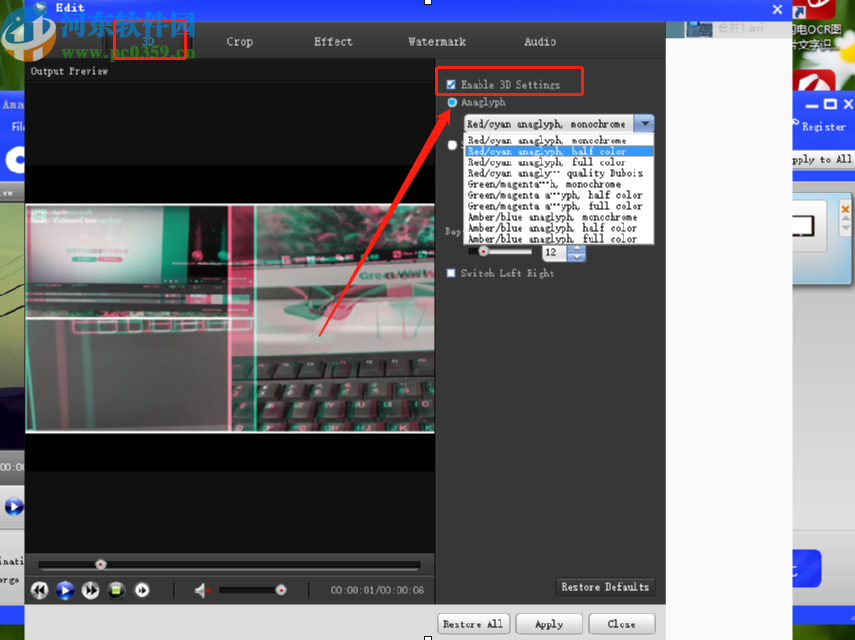Increase depth value with stepper arrows
Image resolution: width=855 pixels, height=640 pixels.
pyautogui.click(x=576, y=249)
